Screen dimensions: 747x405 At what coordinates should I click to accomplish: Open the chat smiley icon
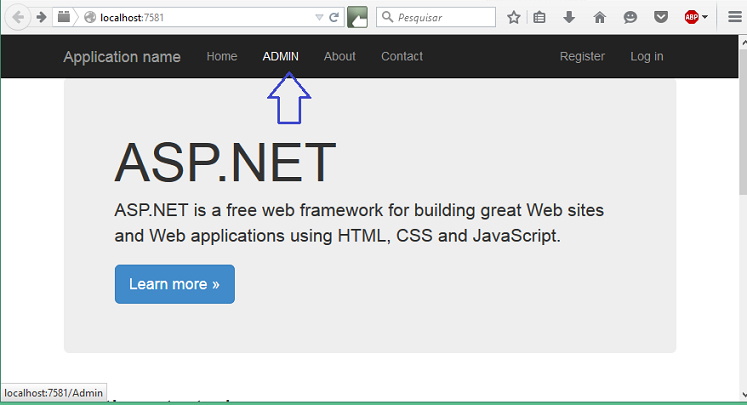[x=630, y=18]
